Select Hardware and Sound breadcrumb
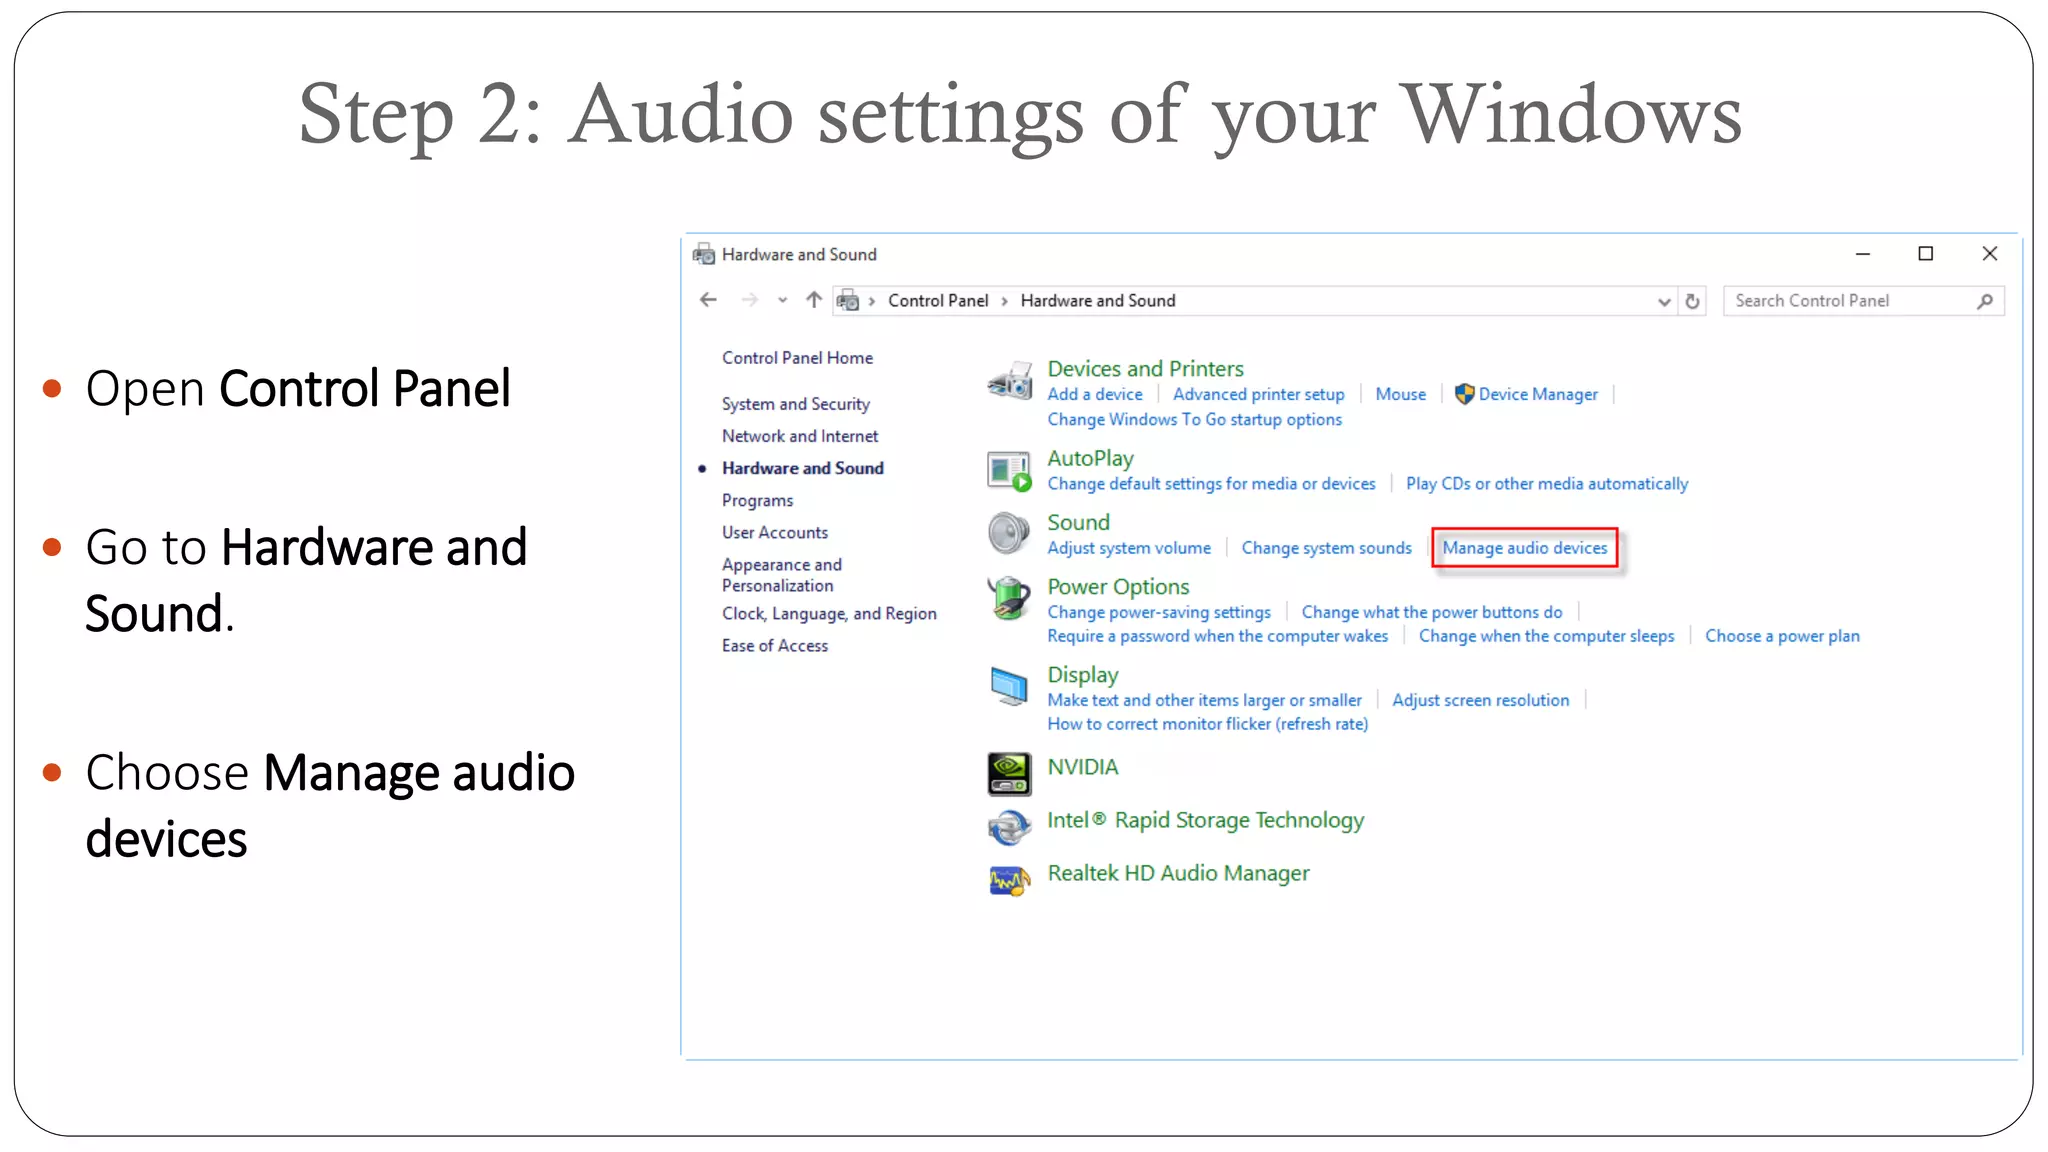Image resolution: width=2048 pixels, height=1152 pixels. tap(1097, 301)
